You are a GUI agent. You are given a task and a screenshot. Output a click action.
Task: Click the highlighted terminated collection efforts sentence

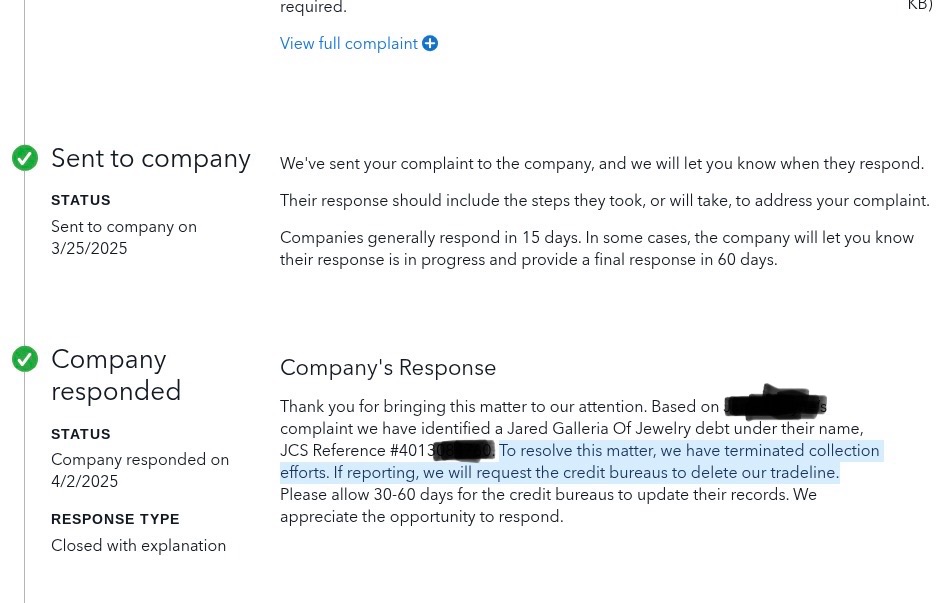[582, 462]
